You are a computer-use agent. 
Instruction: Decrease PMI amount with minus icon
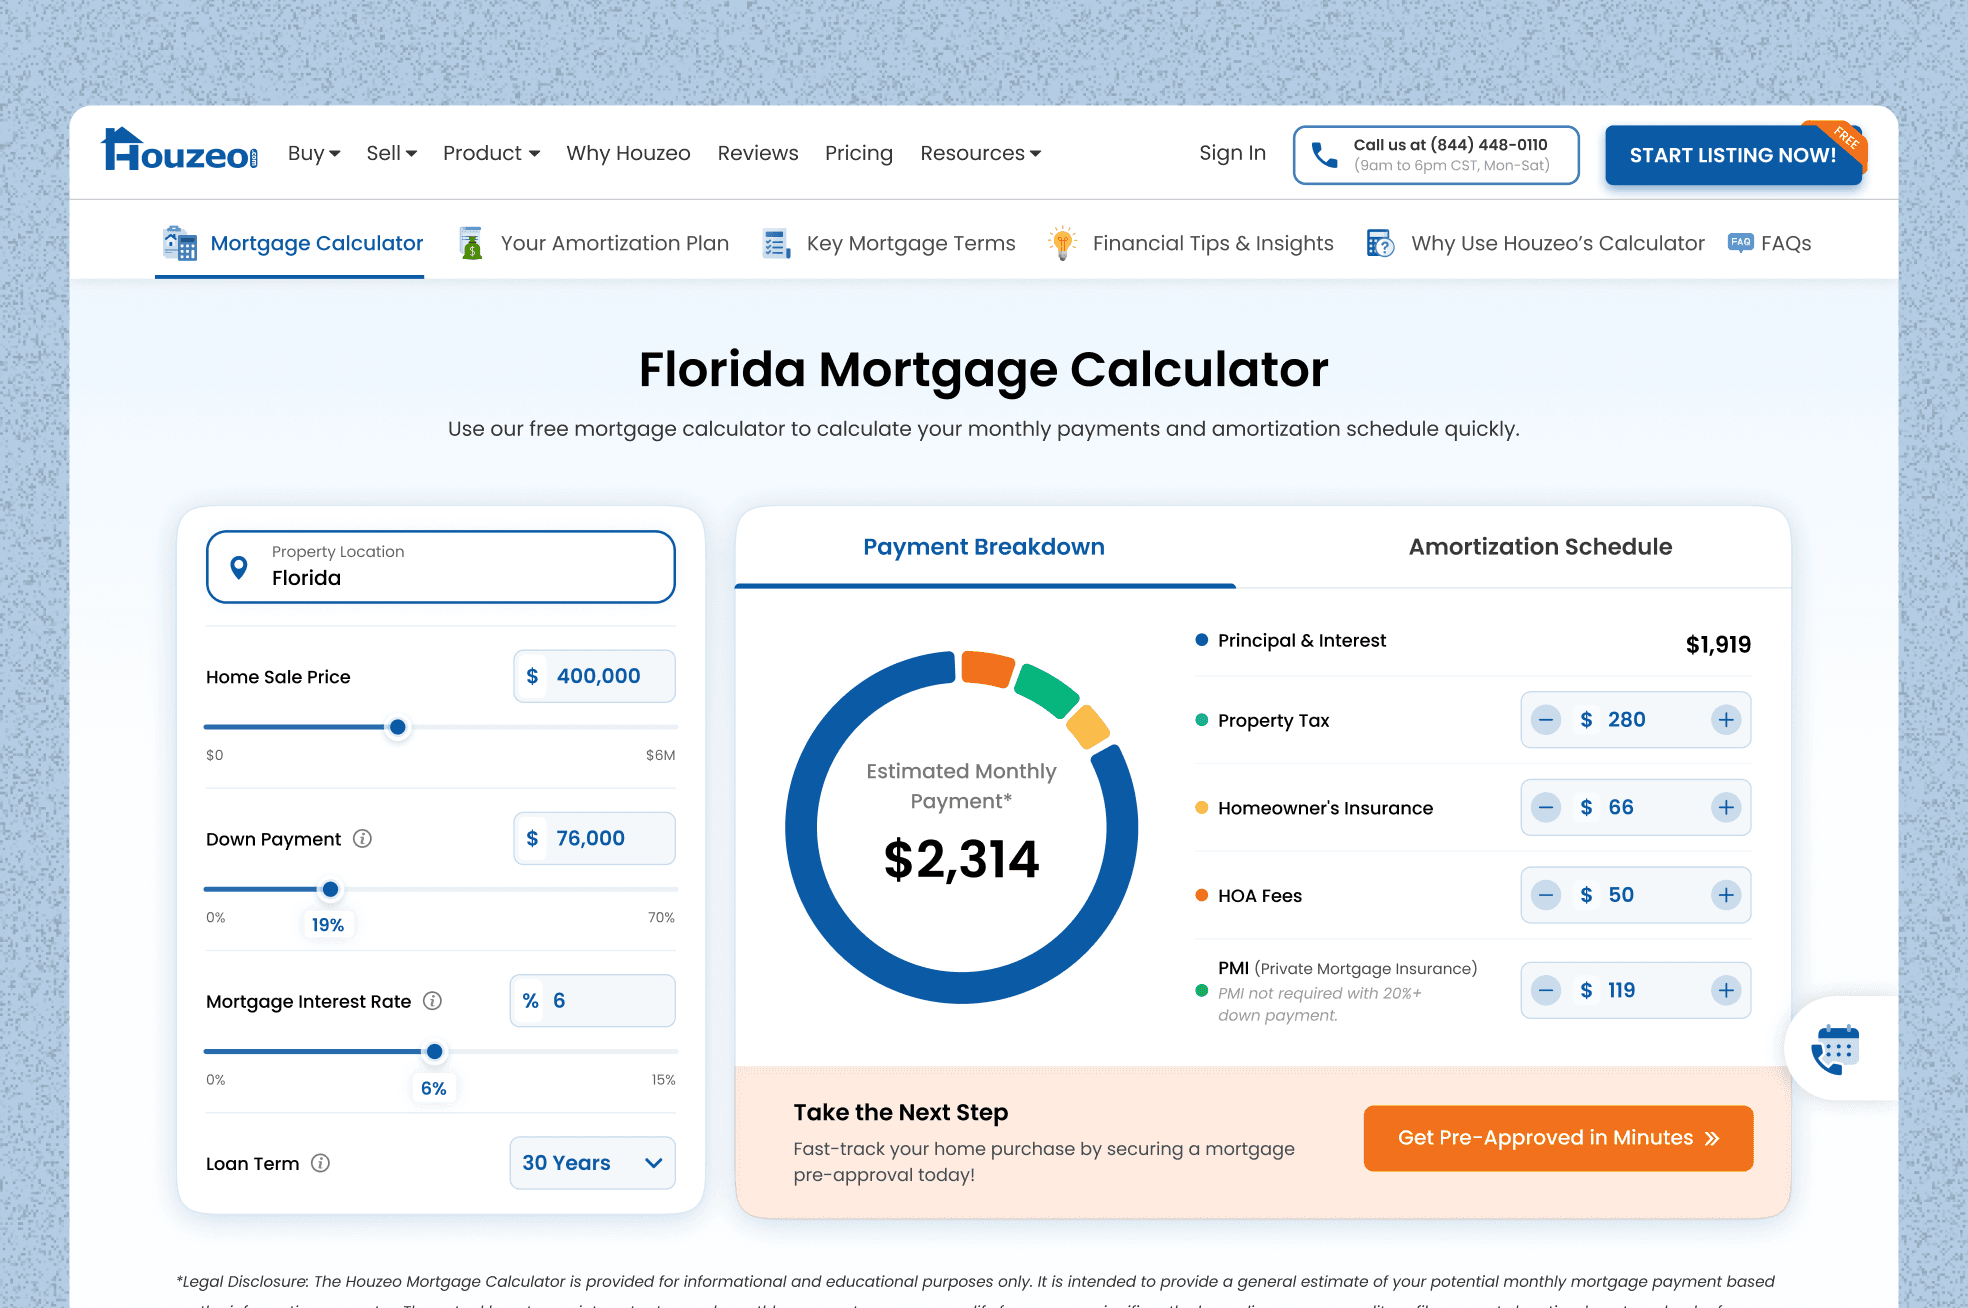[x=1546, y=990]
